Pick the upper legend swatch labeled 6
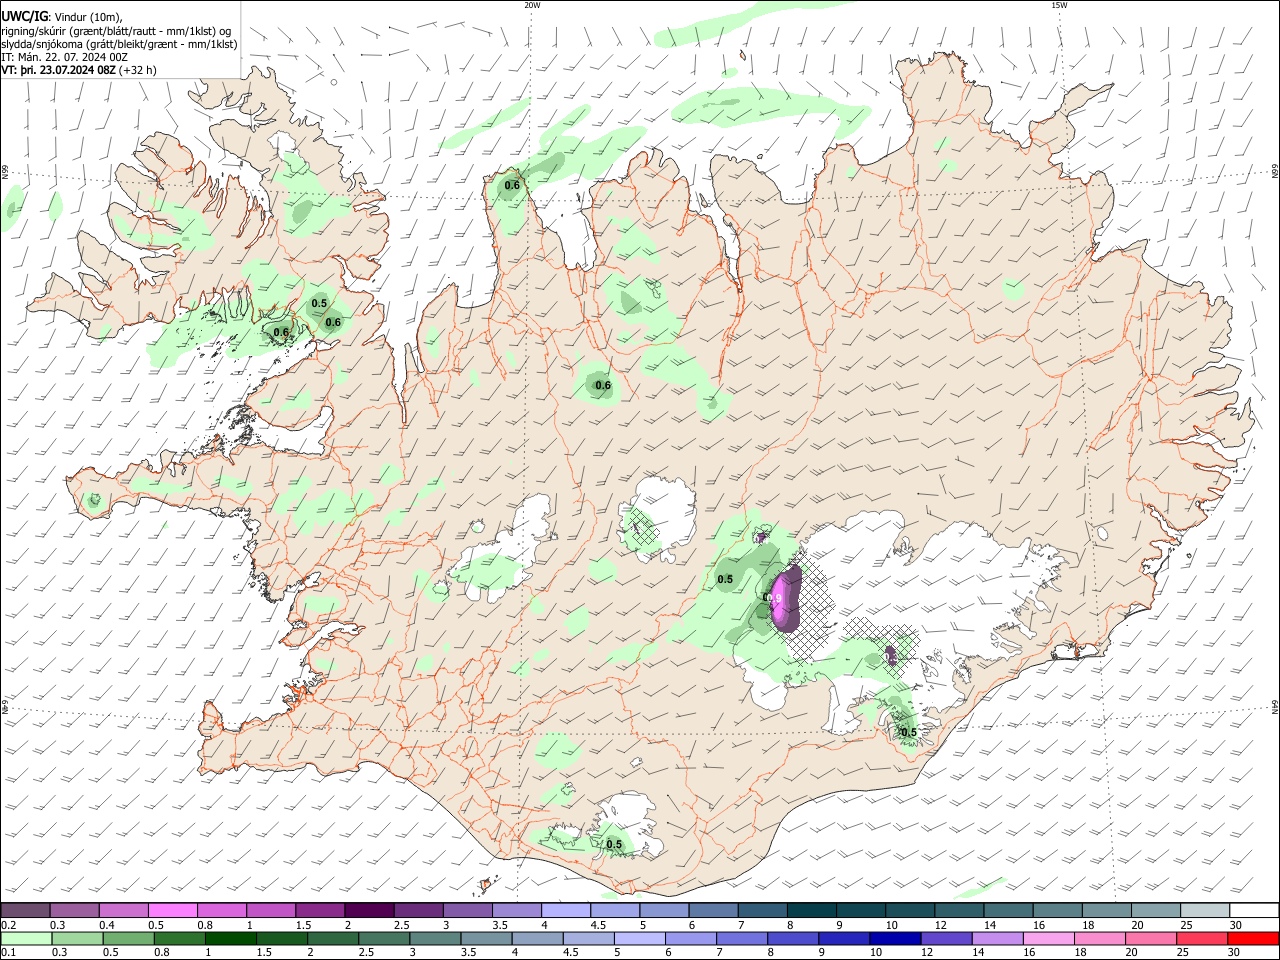Viewport: 1280px width, 960px height. coord(713,910)
